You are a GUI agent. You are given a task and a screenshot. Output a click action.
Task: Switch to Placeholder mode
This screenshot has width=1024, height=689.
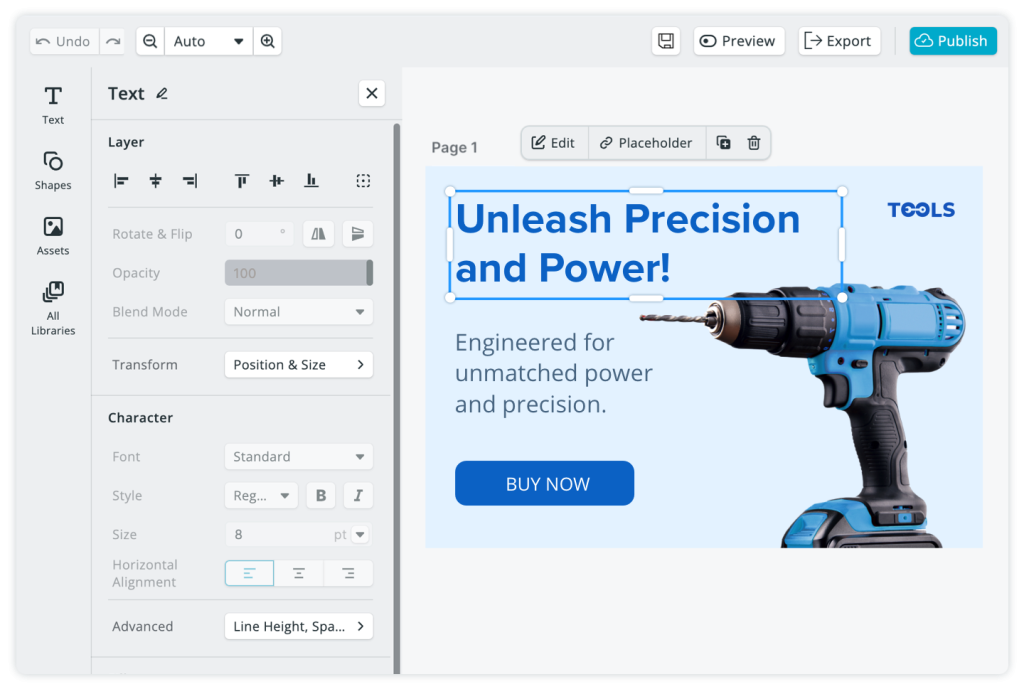(x=646, y=142)
